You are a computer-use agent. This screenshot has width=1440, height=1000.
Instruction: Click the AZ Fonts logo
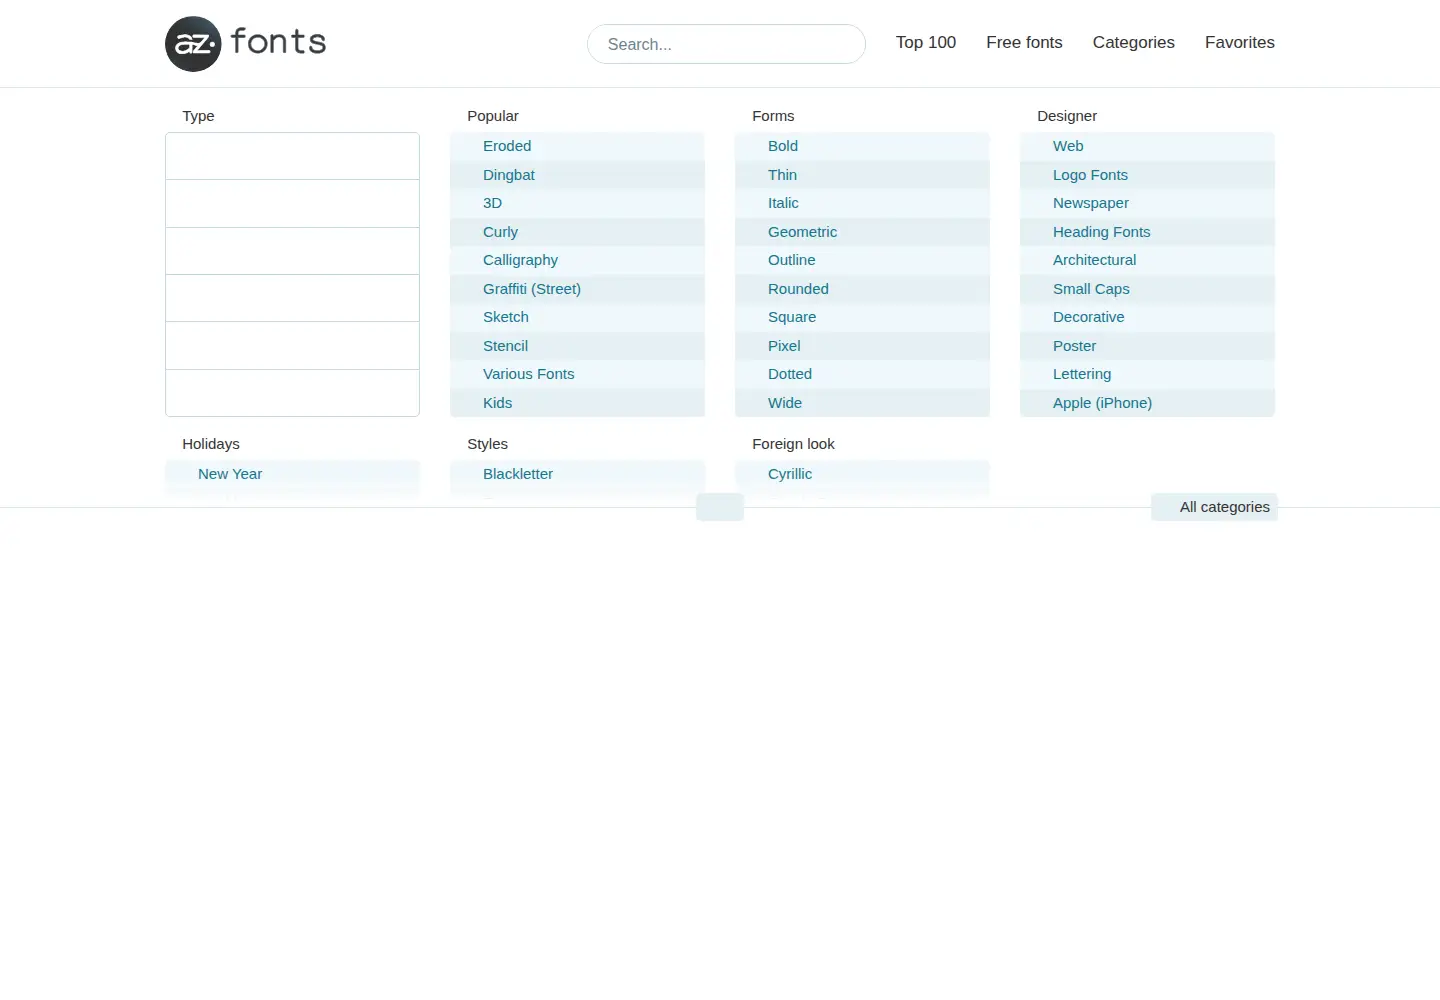point(246,43)
